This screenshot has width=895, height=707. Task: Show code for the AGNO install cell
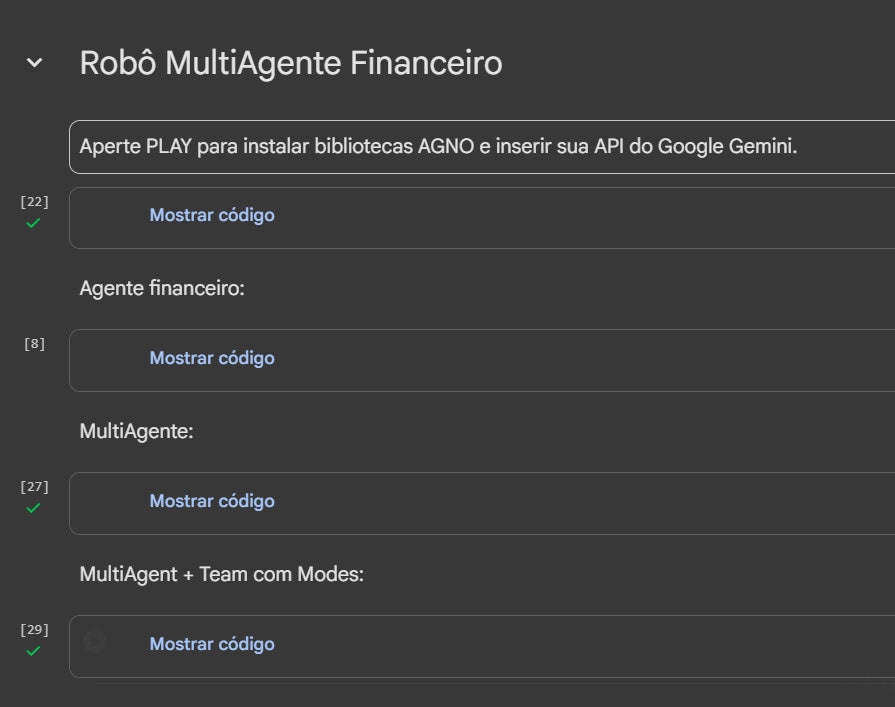click(x=211, y=215)
